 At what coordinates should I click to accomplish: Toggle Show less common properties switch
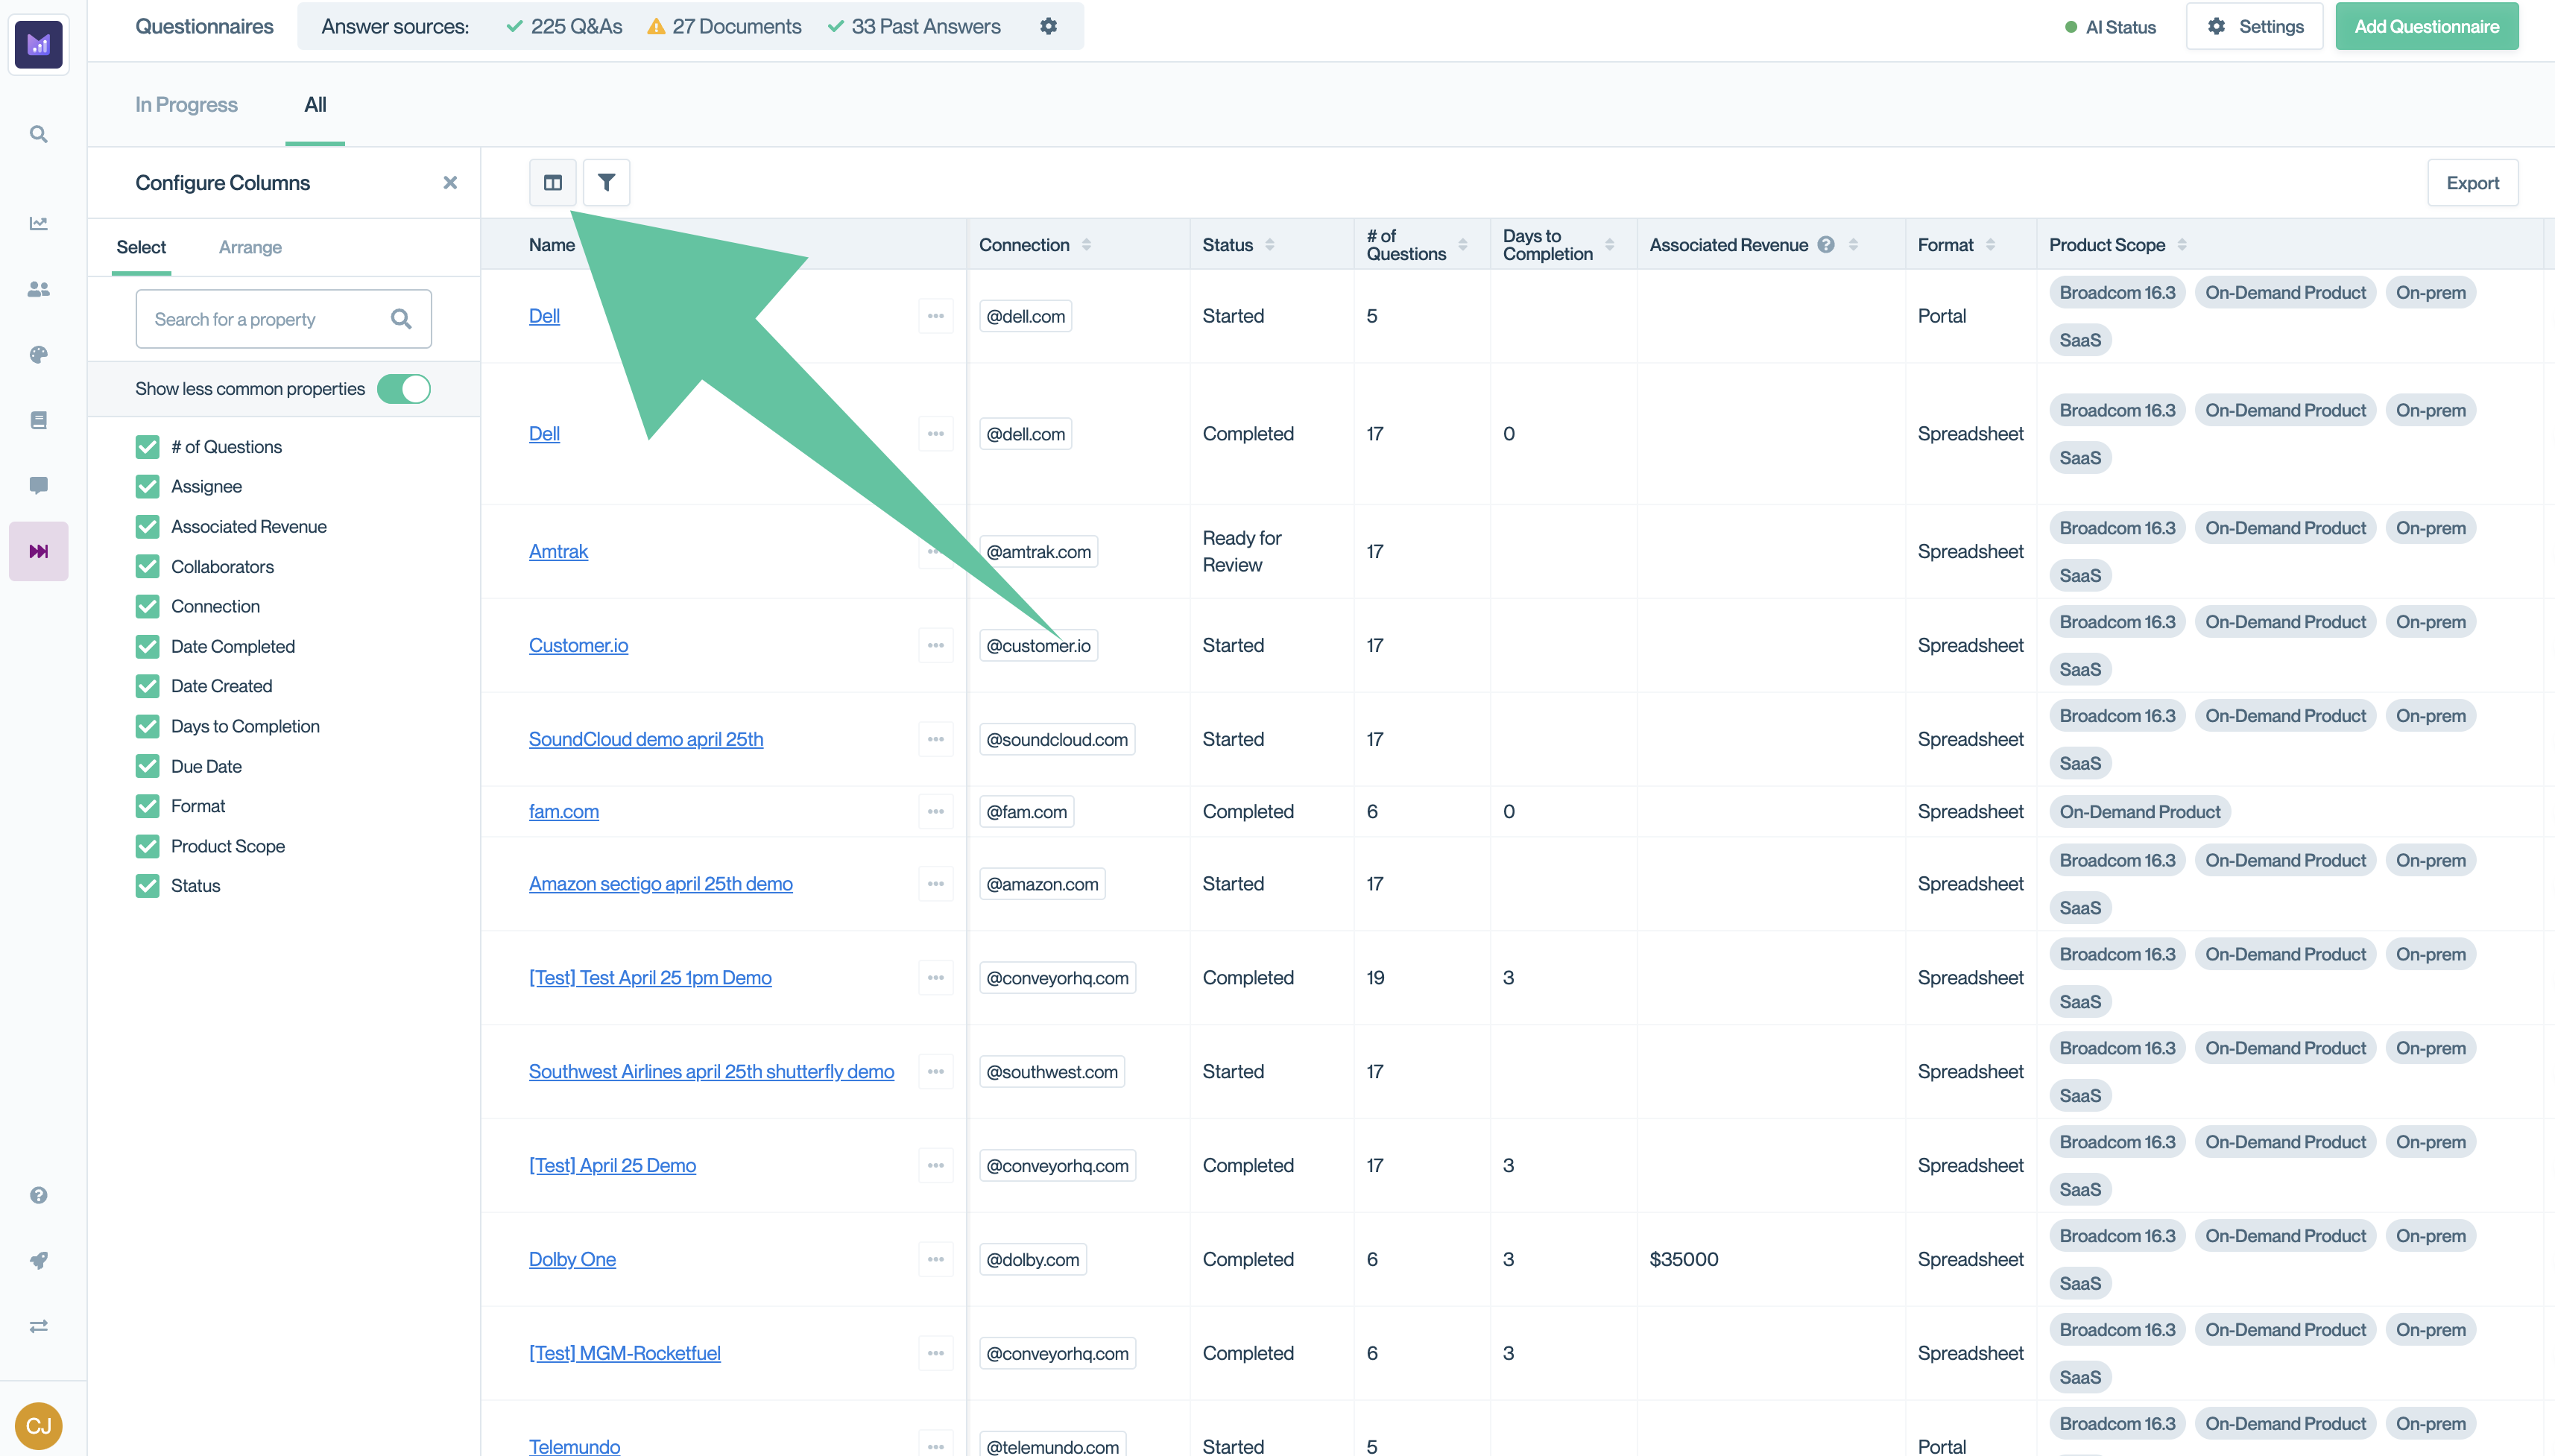404,389
